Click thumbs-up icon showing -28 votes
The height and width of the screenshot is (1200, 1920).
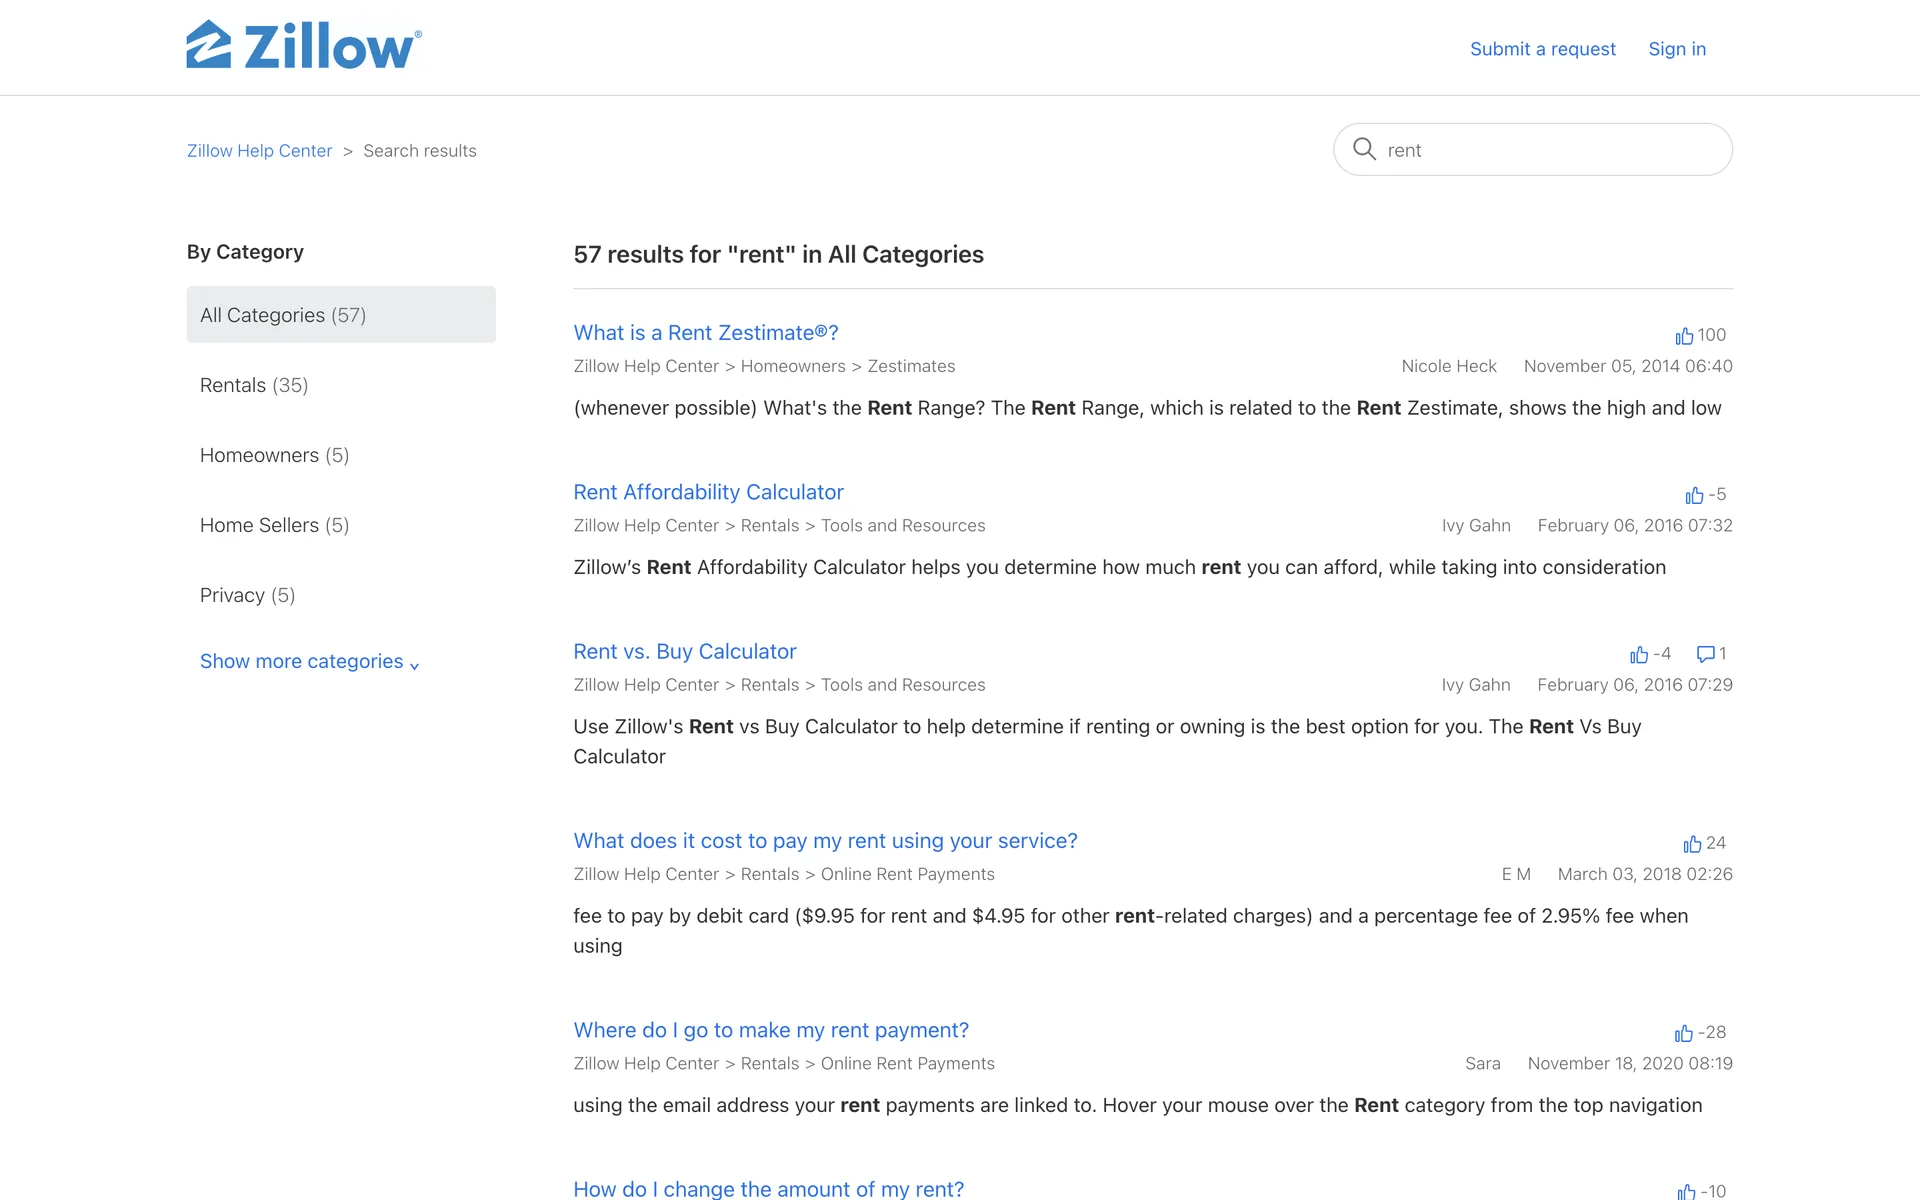[x=1684, y=1033]
